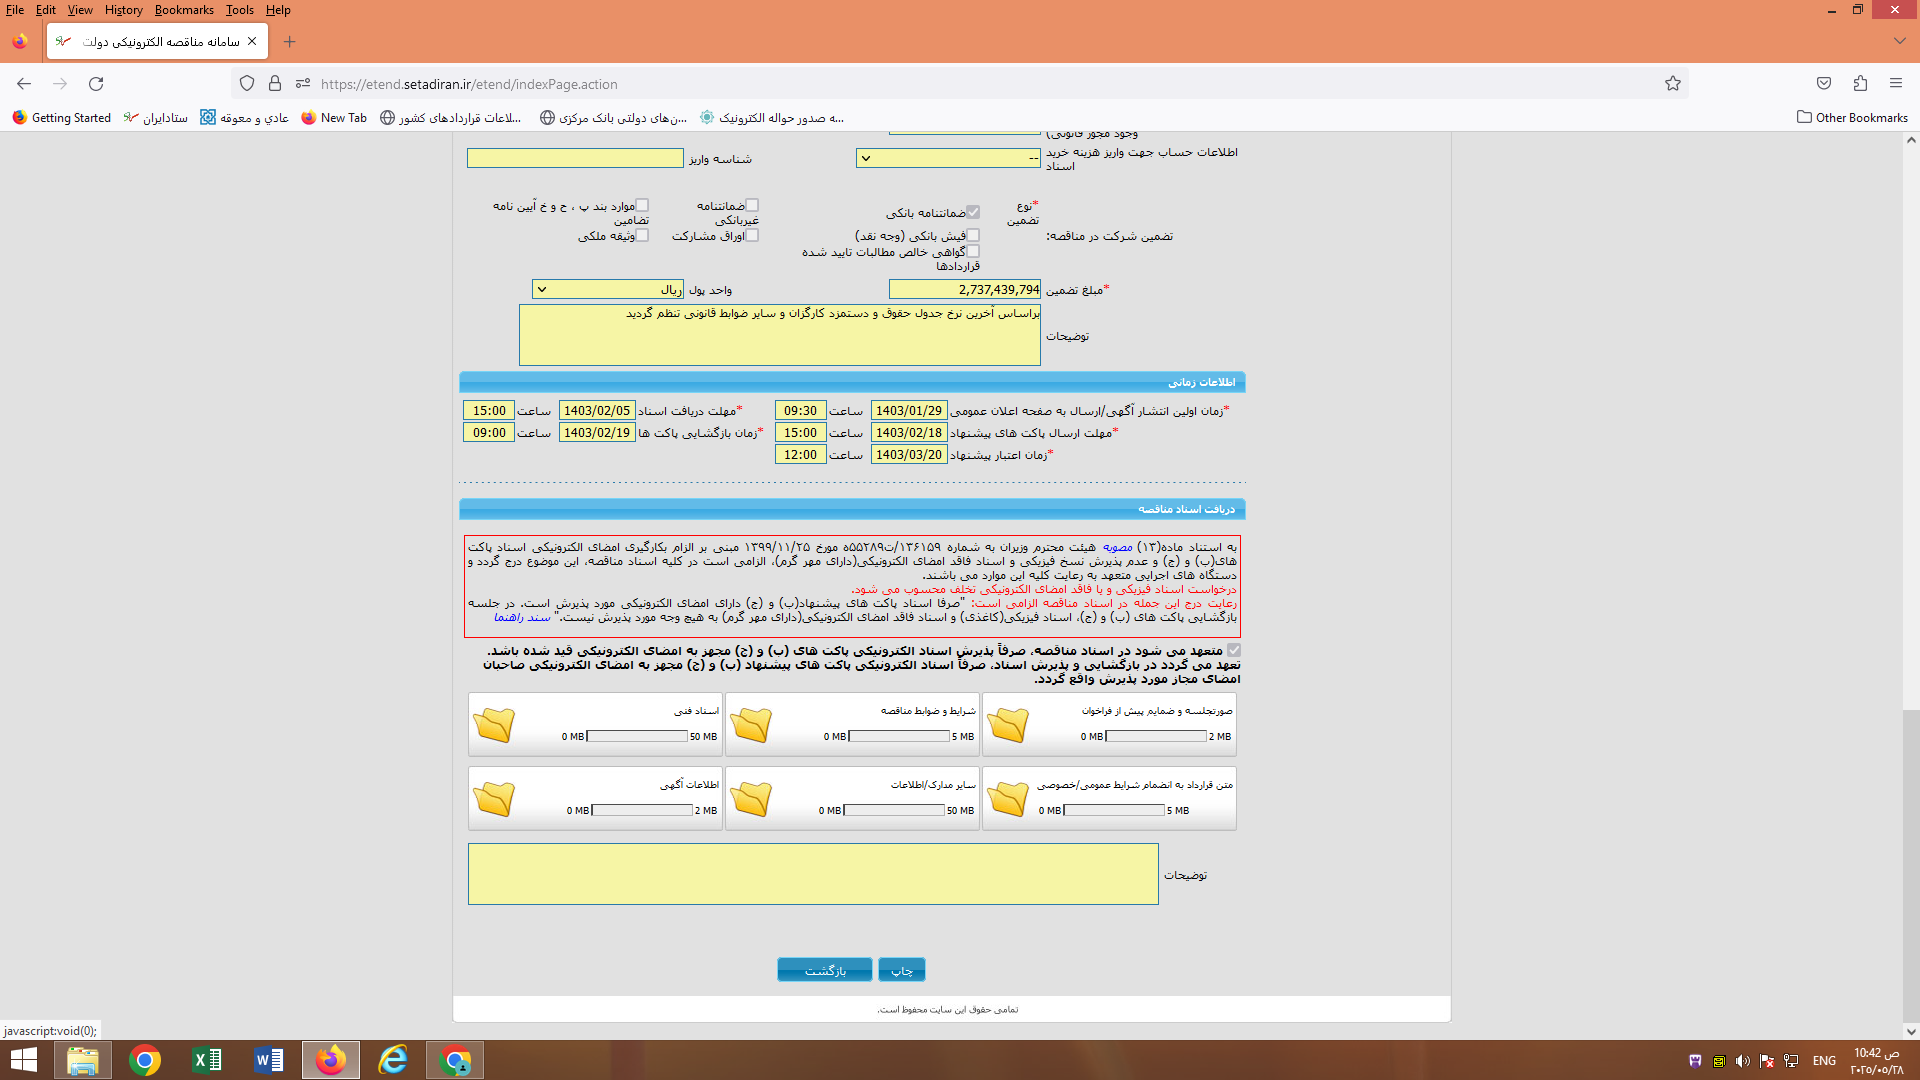Toggle اوراق مشارکت checkbox
Screen dimensions: 1920x1080
coord(752,235)
